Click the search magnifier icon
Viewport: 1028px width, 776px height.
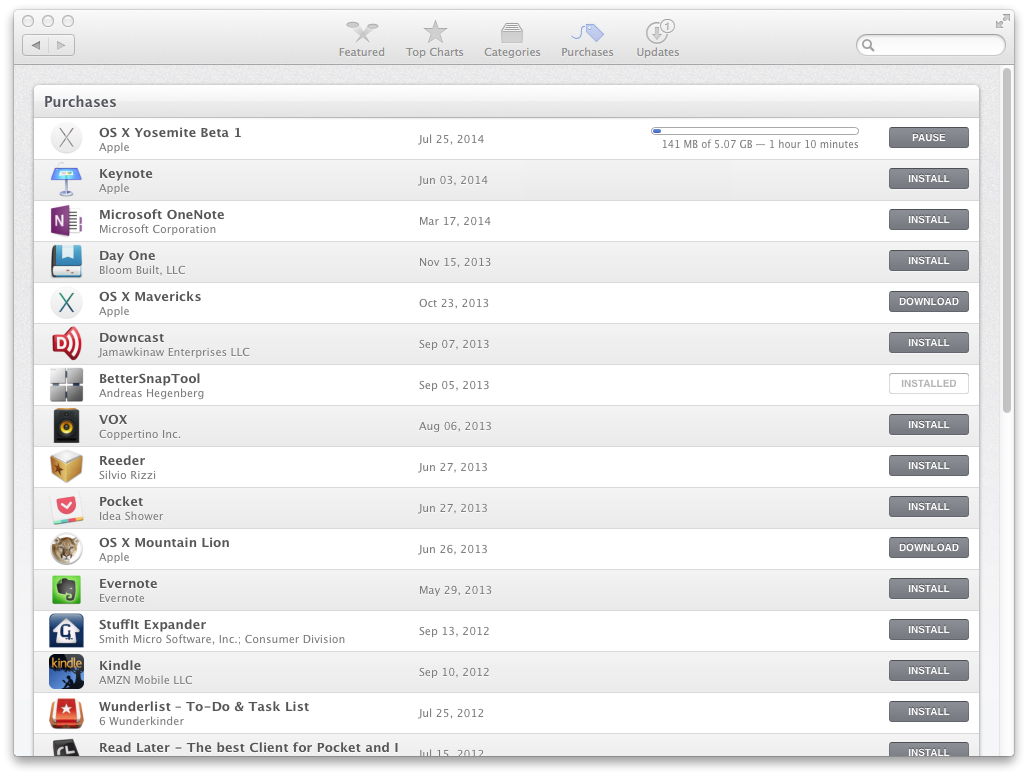click(x=868, y=45)
